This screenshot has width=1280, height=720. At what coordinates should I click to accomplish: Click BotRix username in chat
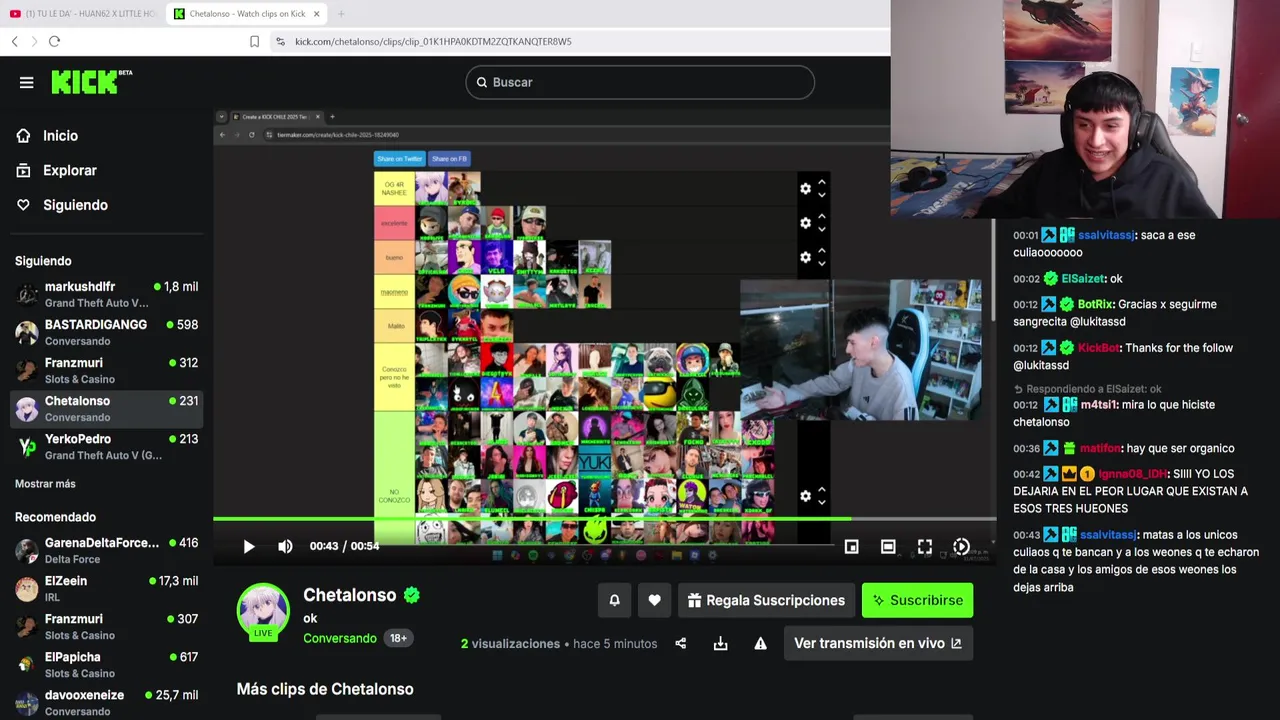pyautogui.click(x=1095, y=304)
